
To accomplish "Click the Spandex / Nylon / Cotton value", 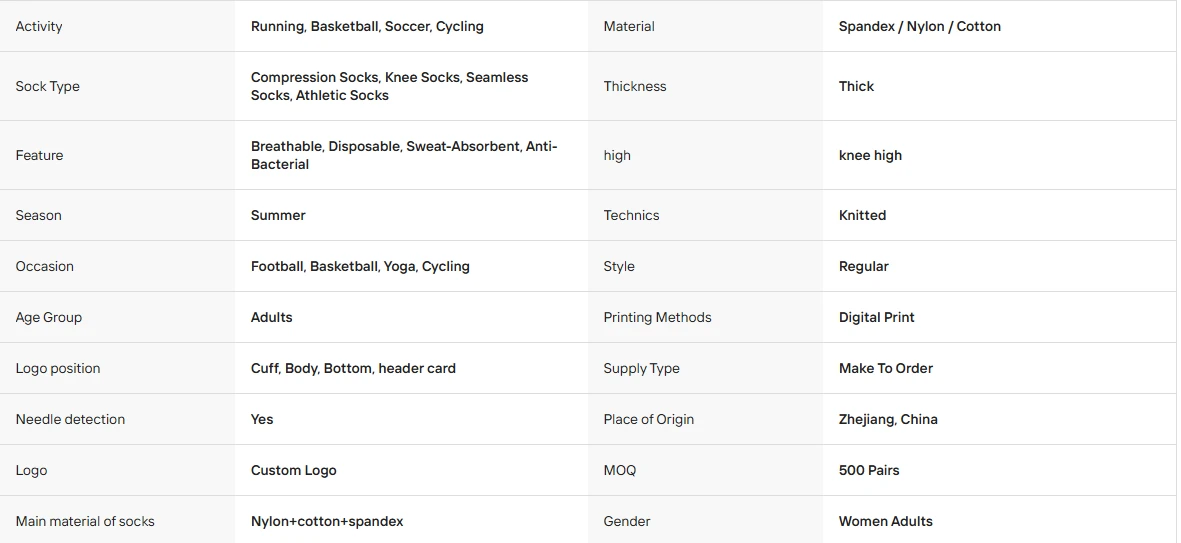I will point(920,26).
